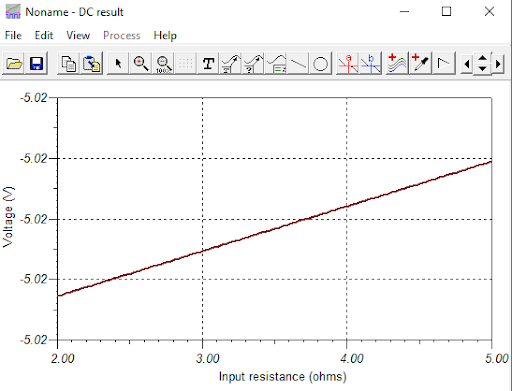This screenshot has height=391, width=512.
Task: Click the Zoom 100% magnifier icon
Action: pos(163,63)
